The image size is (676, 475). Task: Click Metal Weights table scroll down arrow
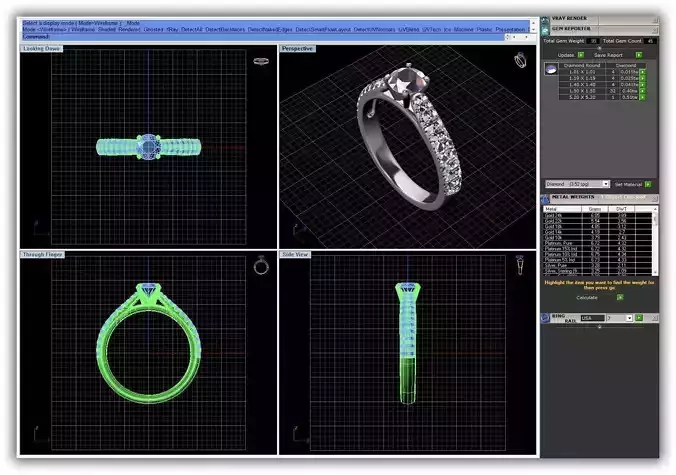click(x=655, y=272)
